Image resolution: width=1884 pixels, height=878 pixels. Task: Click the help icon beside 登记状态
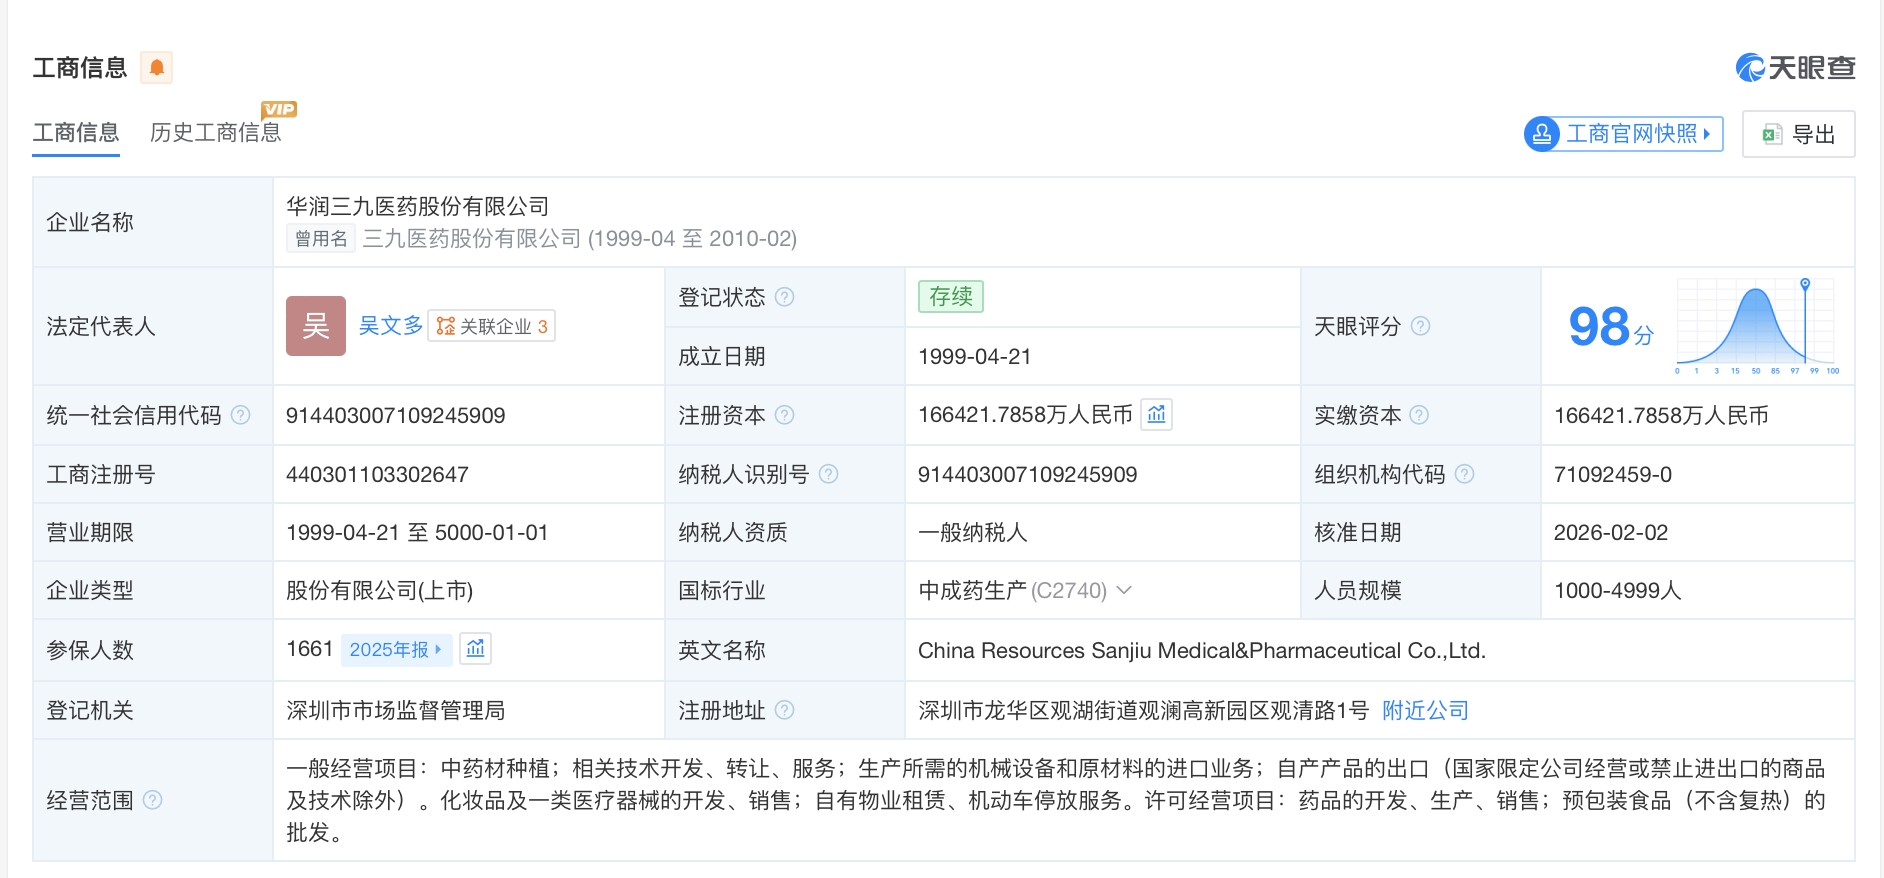pos(785,297)
